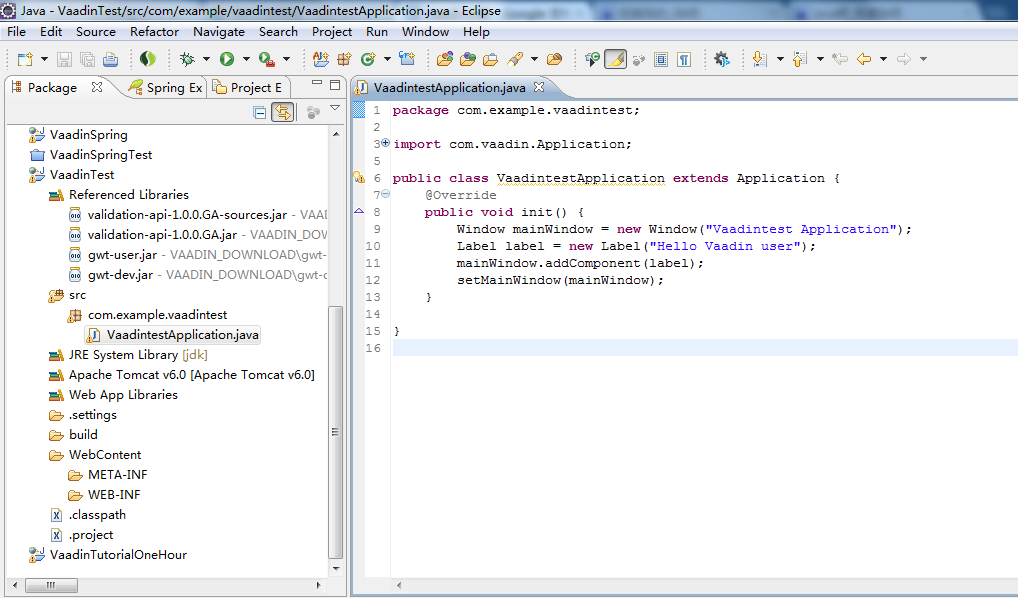1018x598 pixels.
Task: Click the Save toolbar icon
Action: (64, 59)
